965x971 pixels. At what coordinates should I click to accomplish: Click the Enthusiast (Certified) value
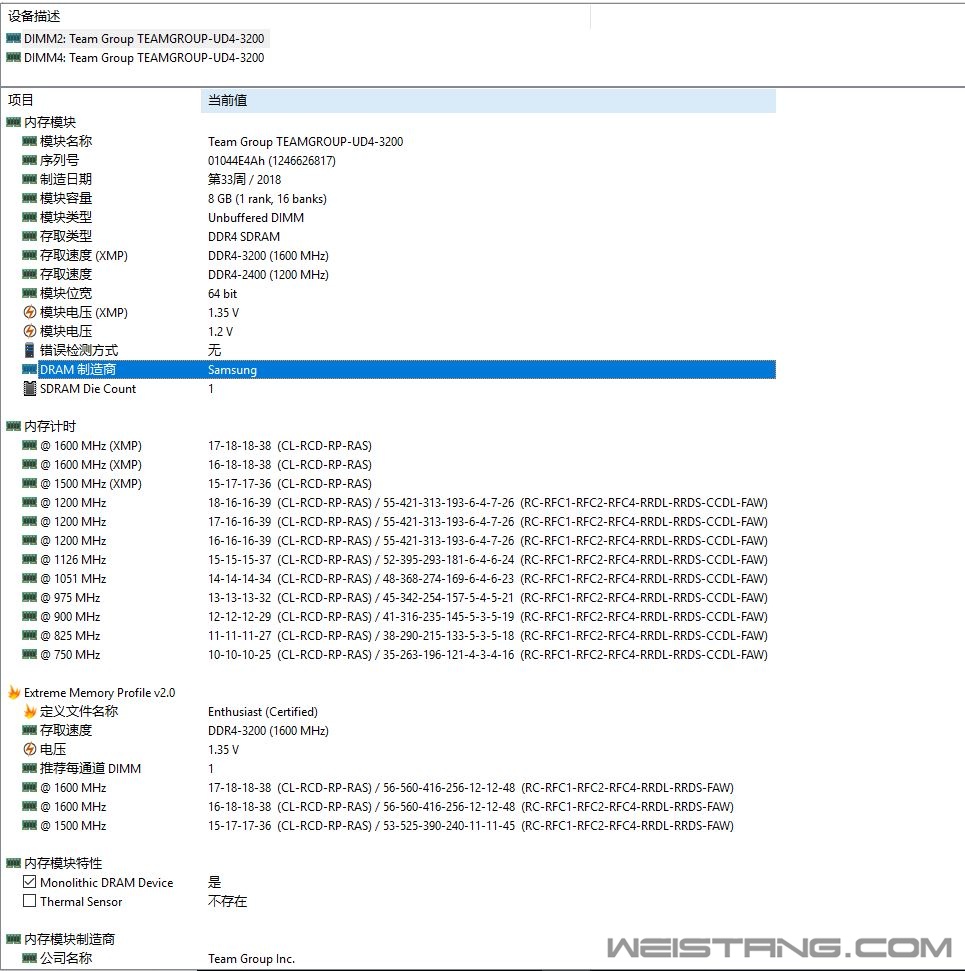263,712
